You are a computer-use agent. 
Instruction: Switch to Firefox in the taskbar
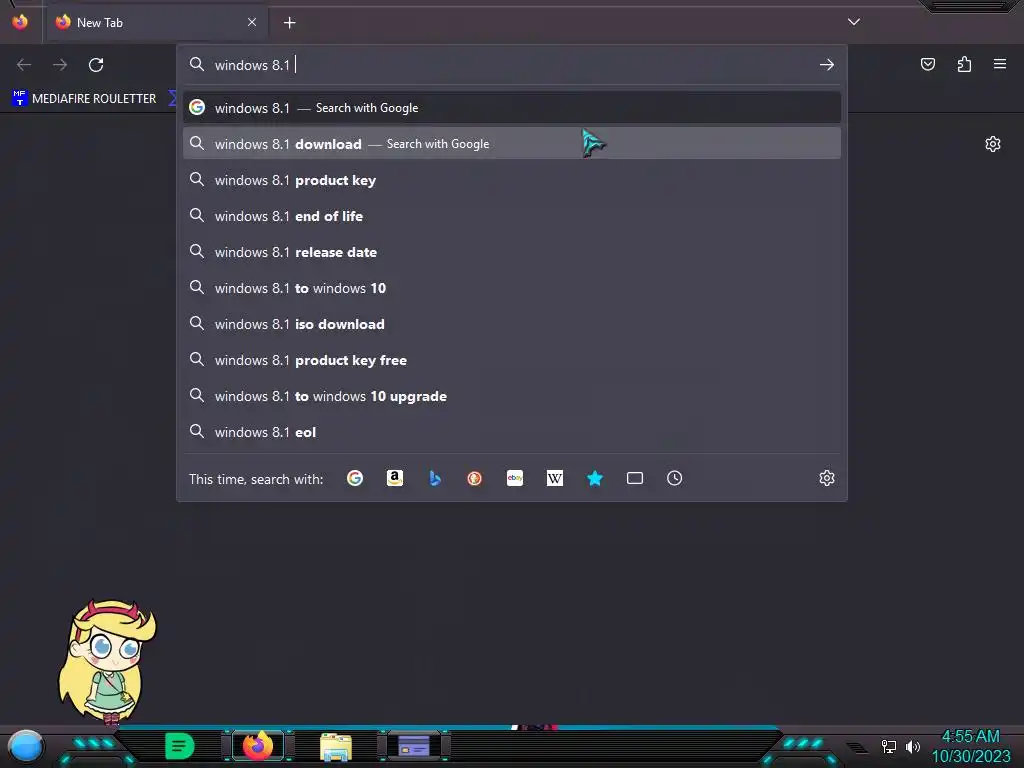pos(258,746)
